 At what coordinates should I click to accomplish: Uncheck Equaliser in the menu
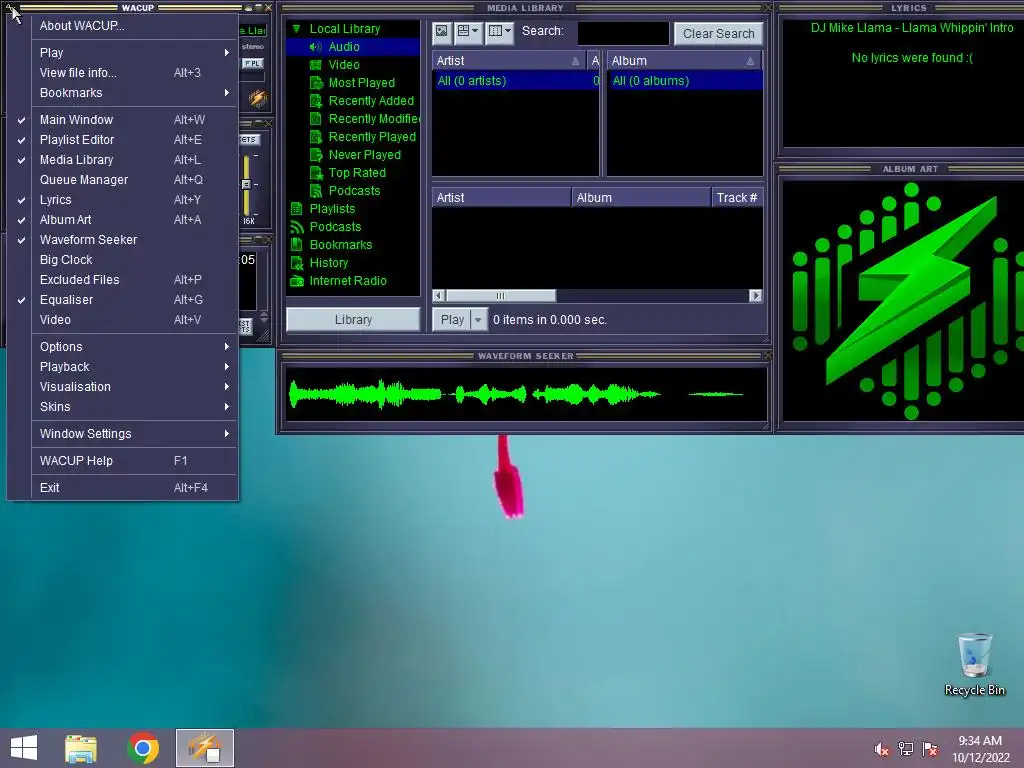[122, 300]
